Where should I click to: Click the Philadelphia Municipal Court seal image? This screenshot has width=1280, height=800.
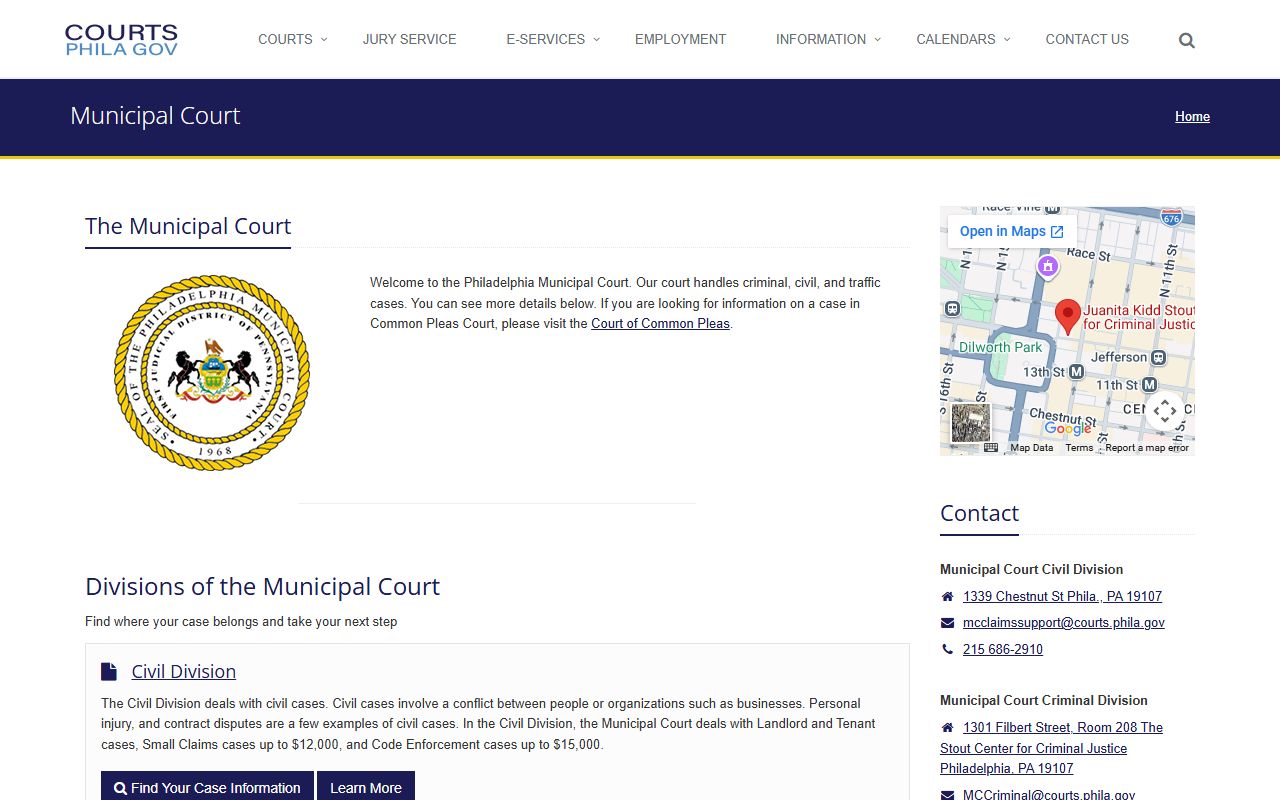click(212, 373)
